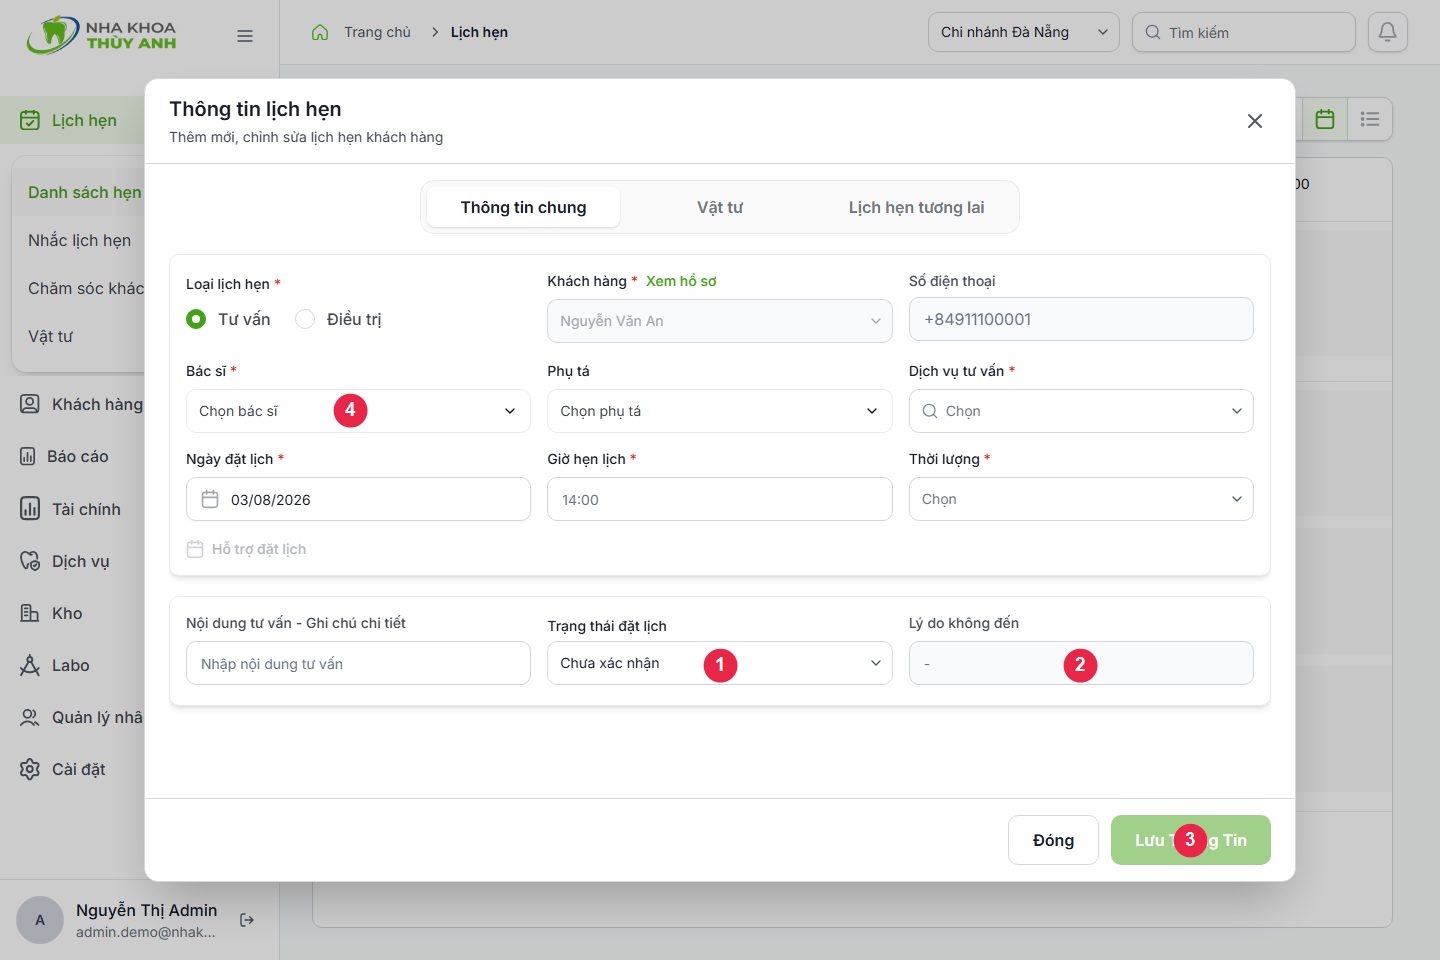The width and height of the screenshot is (1440, 960).
Task: Click the Dịch vụ sidebar icon
Action: click(30, 561)
